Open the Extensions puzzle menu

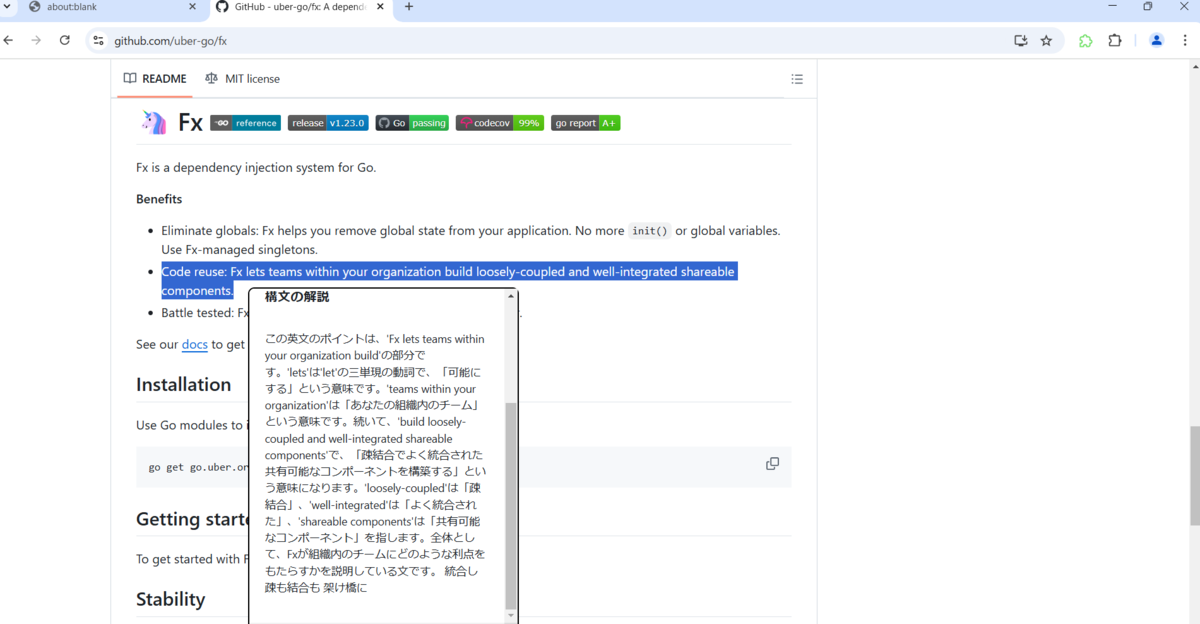1114,41
